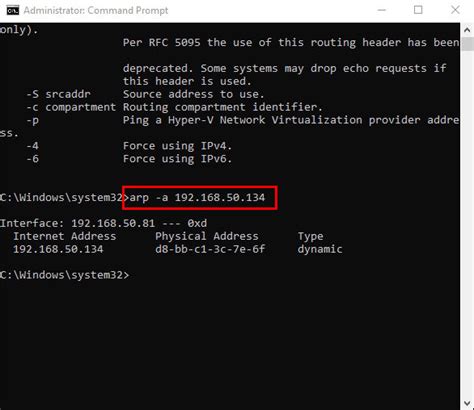Viewport: 474px width, 410px height.
Task: Click the 'dynamic' type value
Action: click(320, 249)
